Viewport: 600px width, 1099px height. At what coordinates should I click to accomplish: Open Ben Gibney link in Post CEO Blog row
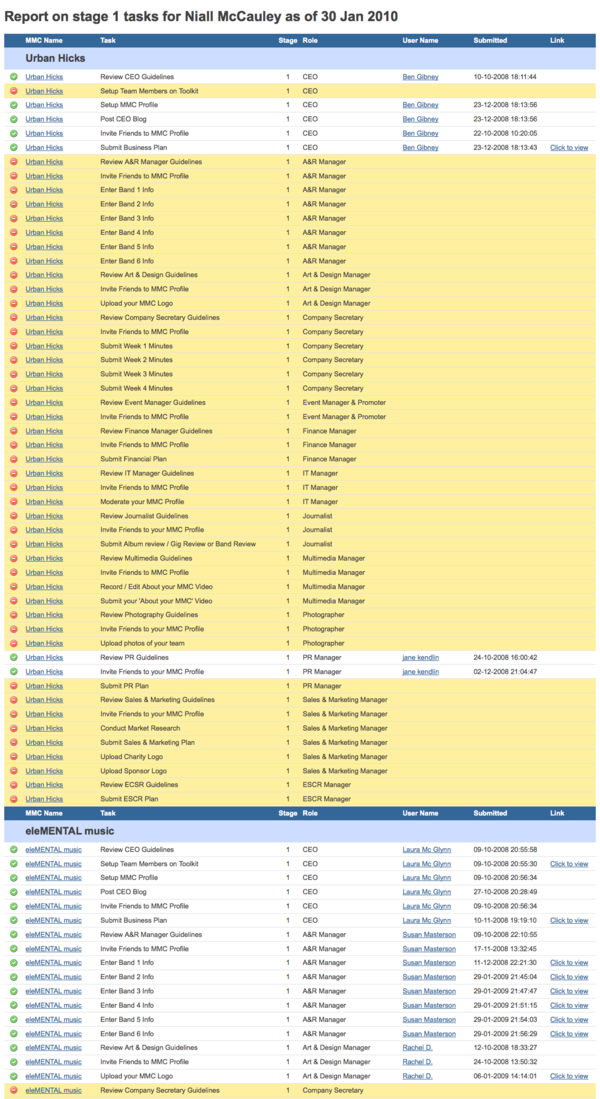(421, 119)
